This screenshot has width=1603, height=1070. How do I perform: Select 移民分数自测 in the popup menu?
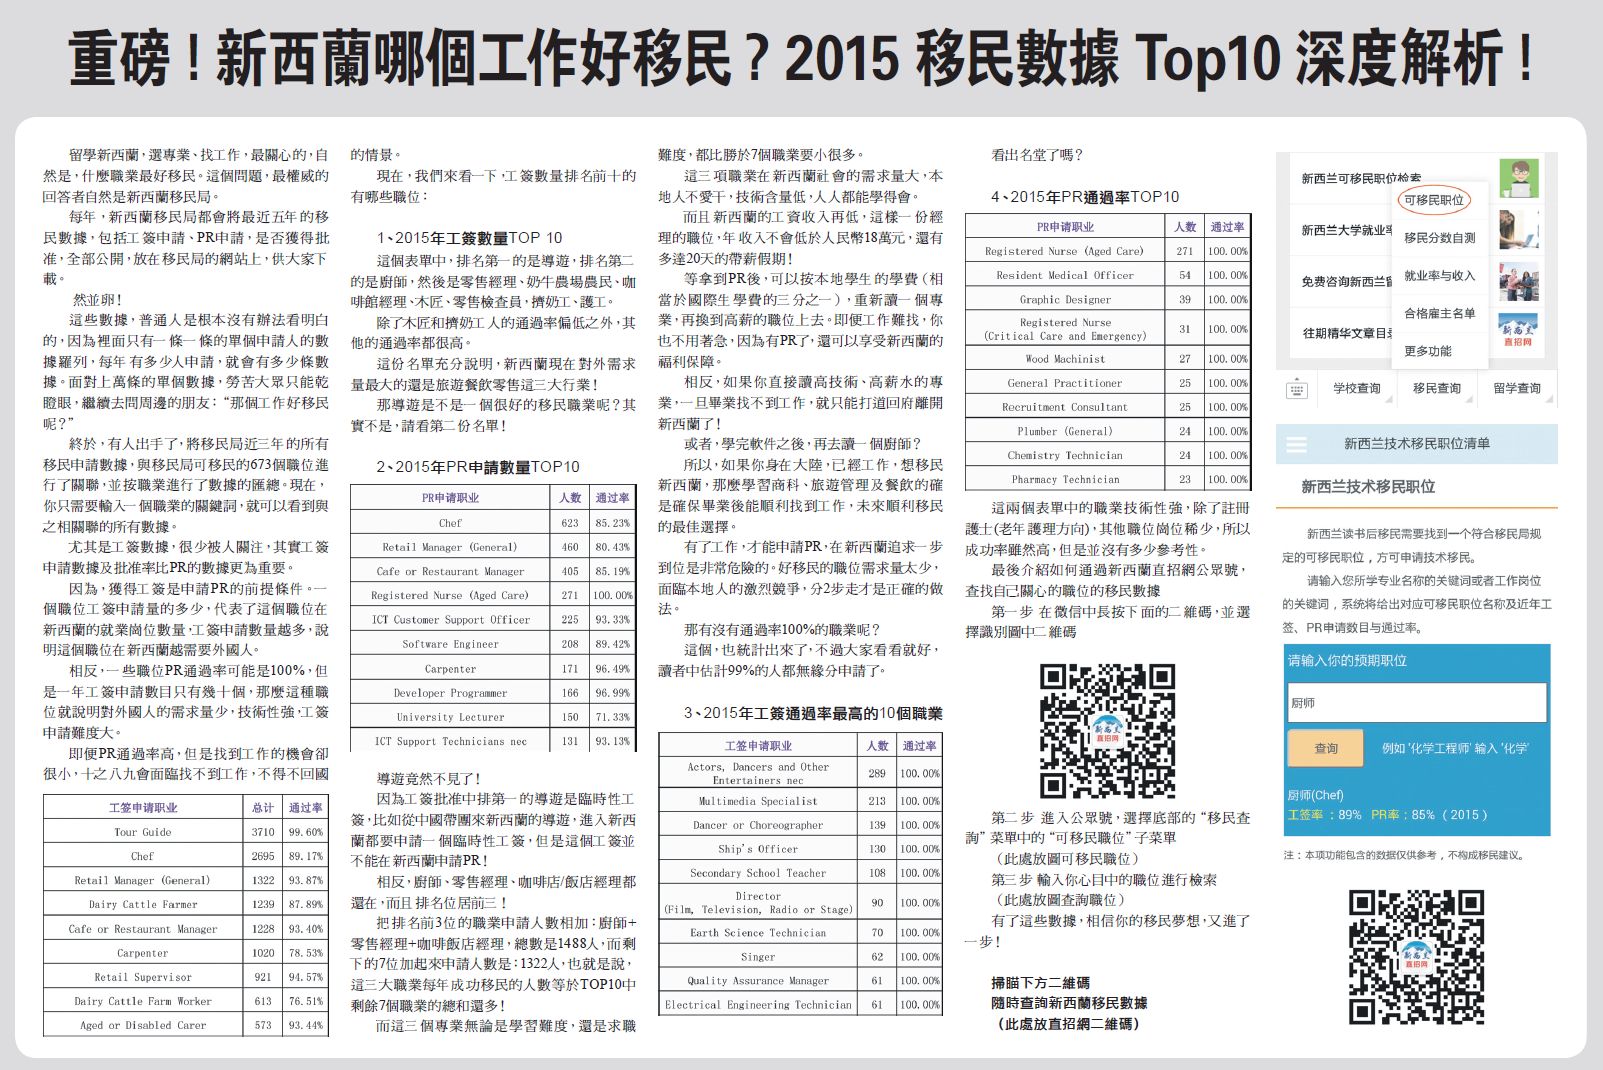tap(1439, 238)
